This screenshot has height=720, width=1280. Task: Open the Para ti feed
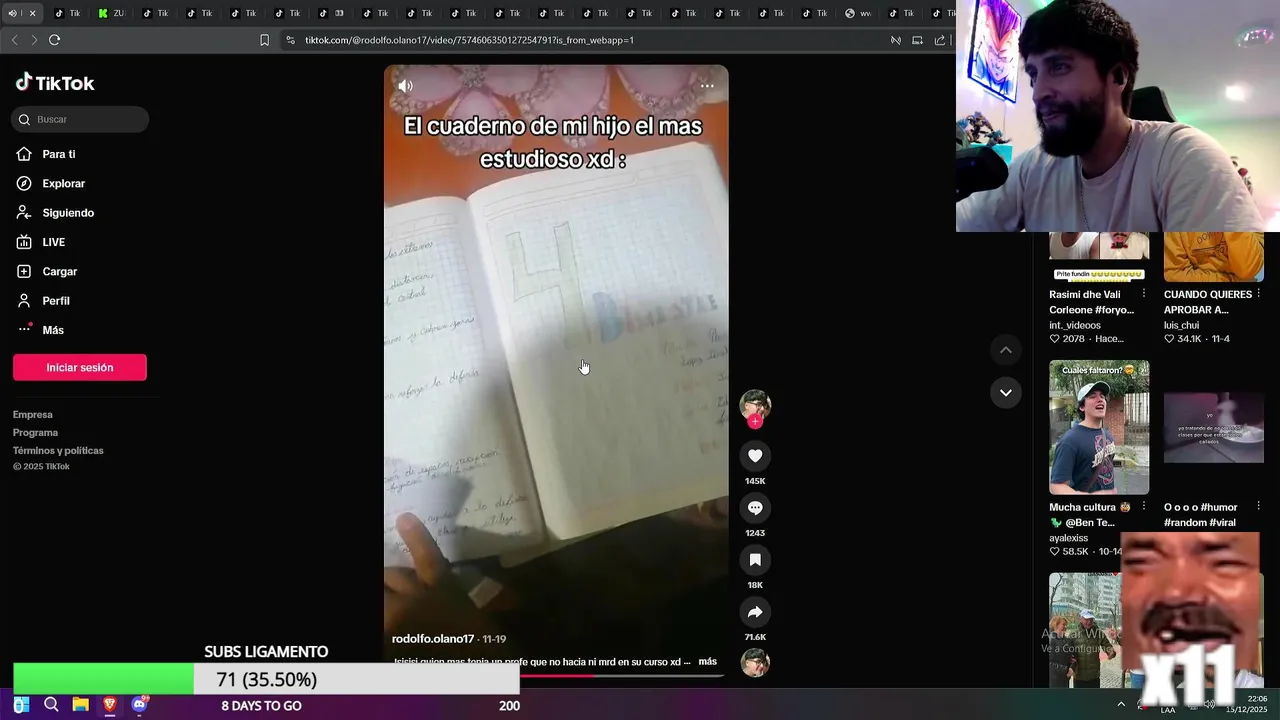tap(58, 154)
